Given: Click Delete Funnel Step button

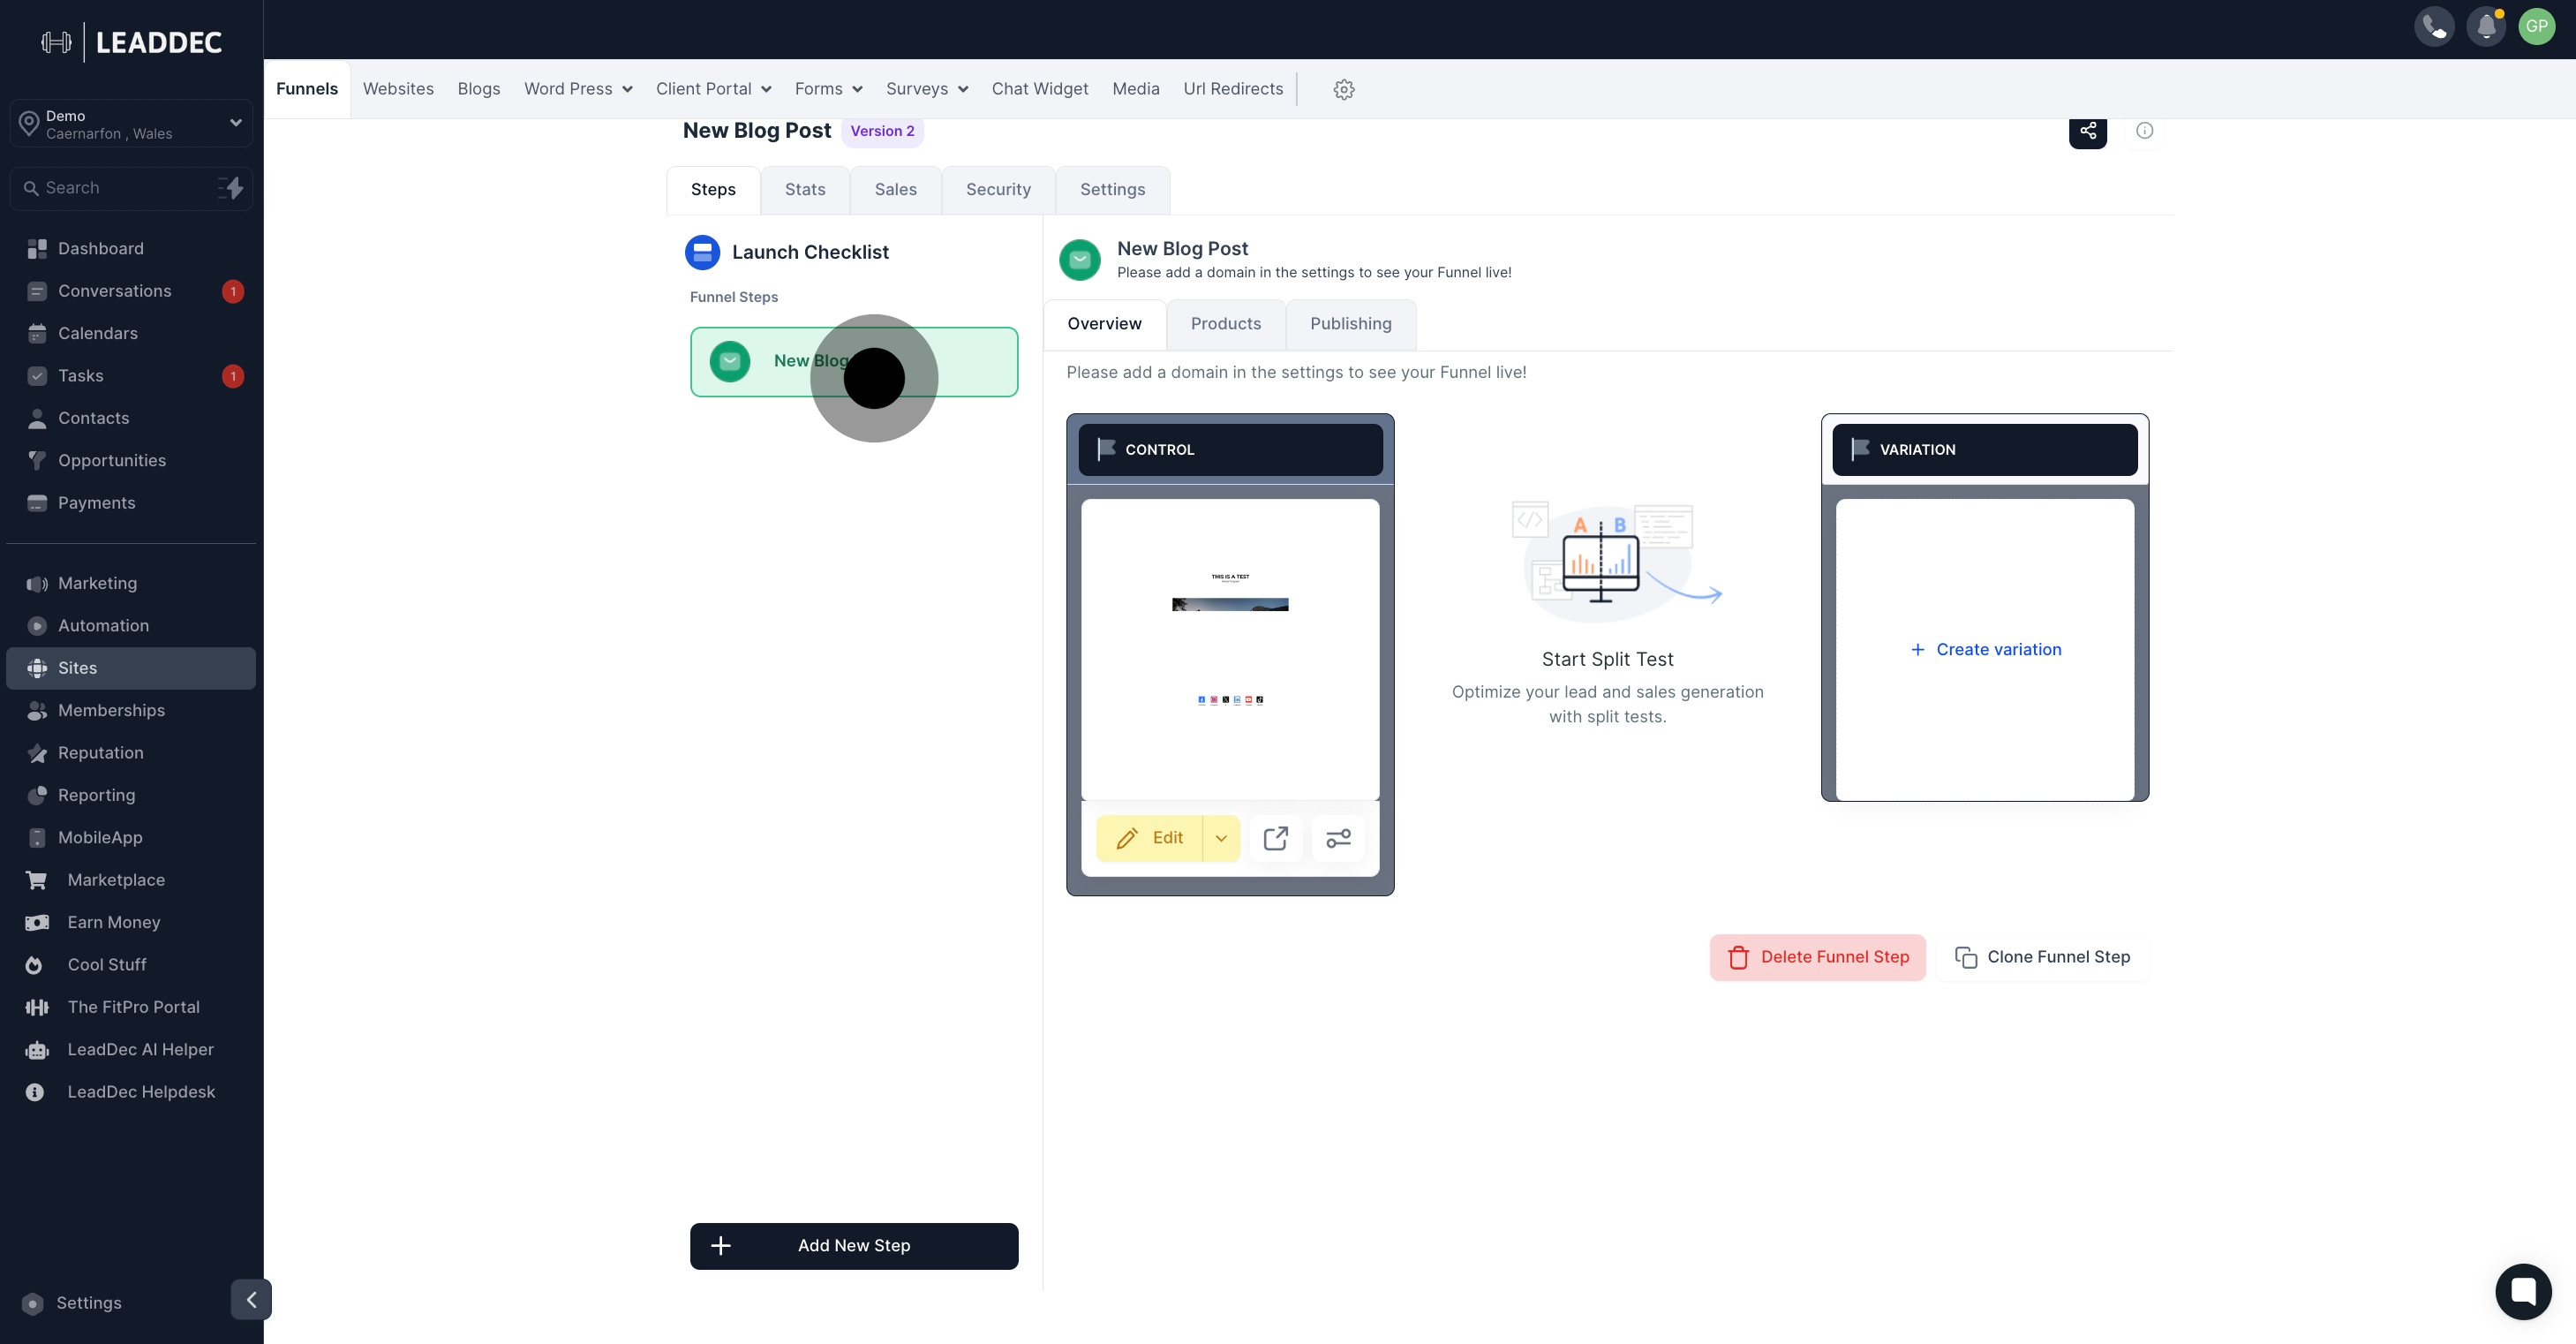Looking at the screenshot, I should tap(1817, 957).
